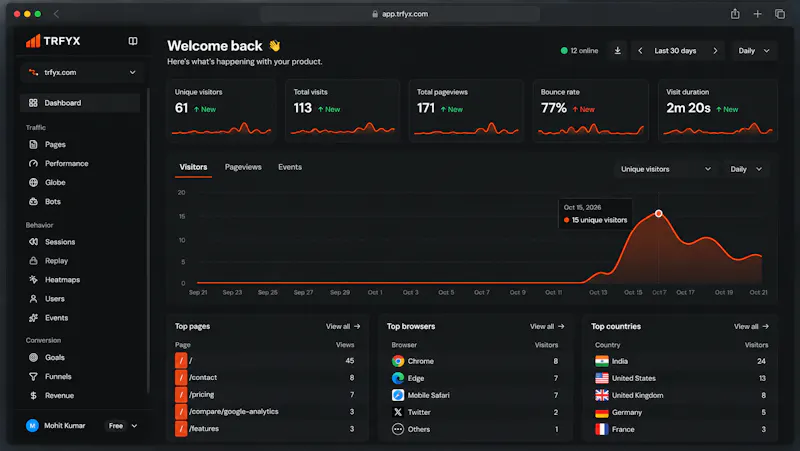Open the Dashboard grid icon
This screenshot has height=451, width=800.
point(33,103)
